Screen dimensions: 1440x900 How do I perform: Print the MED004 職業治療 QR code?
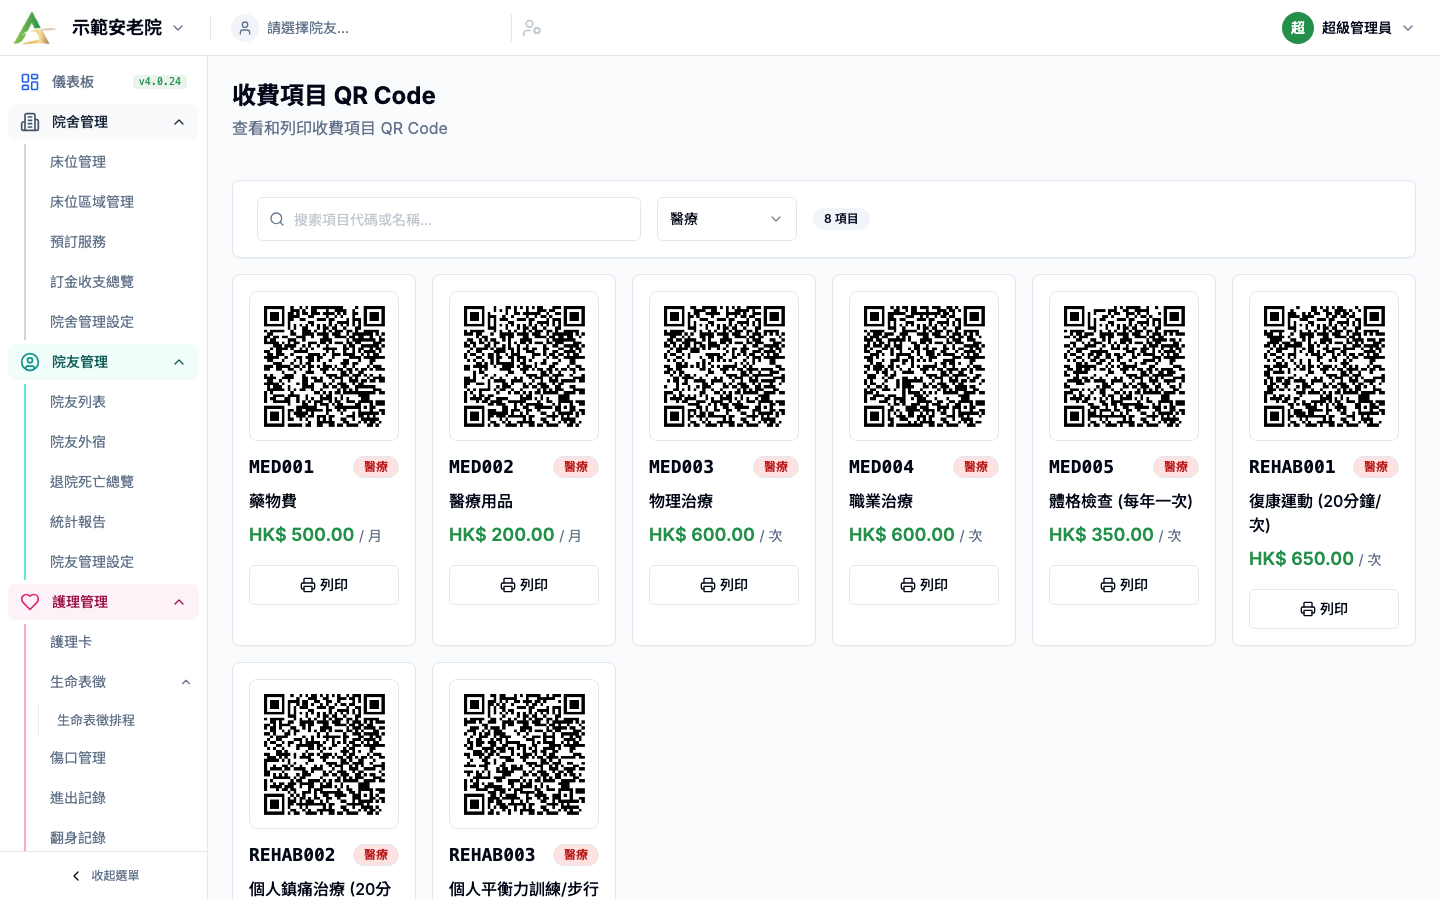924,585
